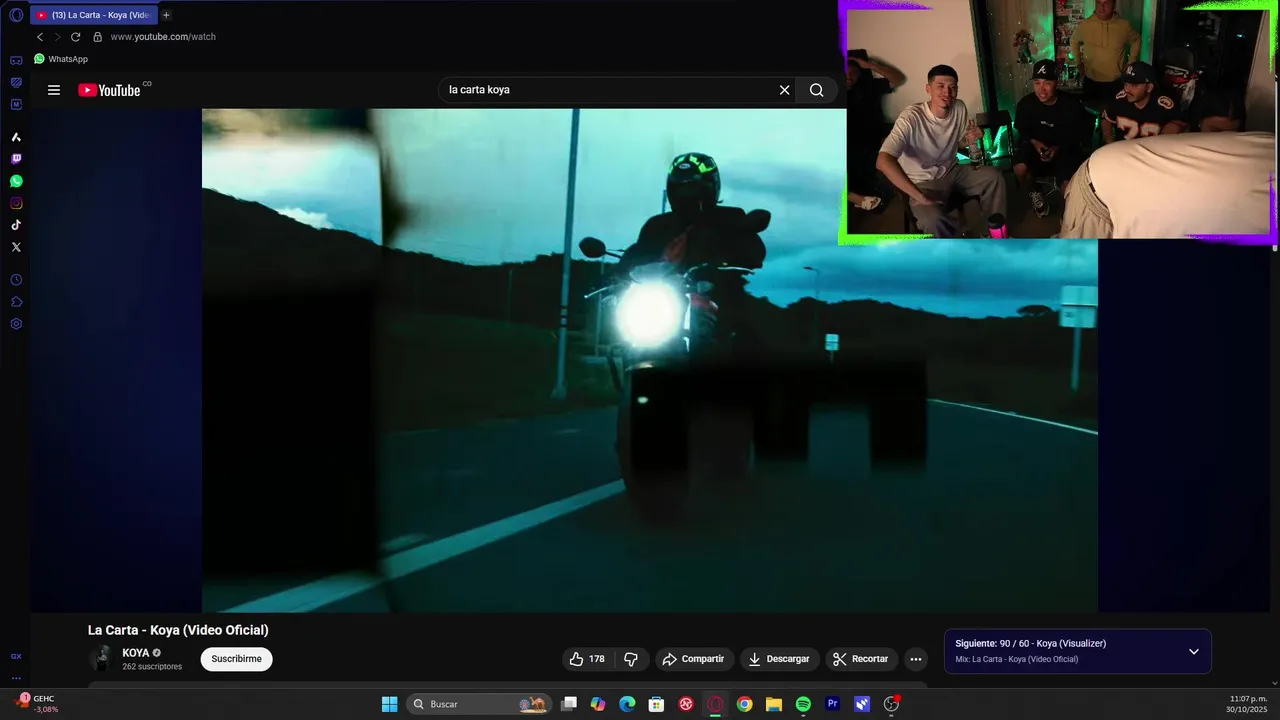Screen dimensions: 1280x720
Task: Open browser settings gear in sidebar
Action: point(16,324)
